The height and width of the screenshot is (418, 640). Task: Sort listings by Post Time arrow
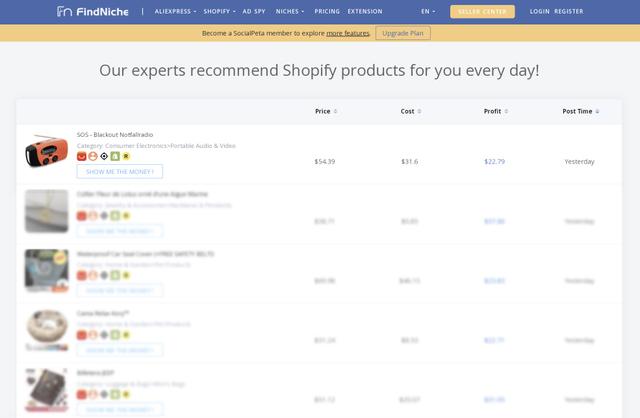tap(597, 111)
